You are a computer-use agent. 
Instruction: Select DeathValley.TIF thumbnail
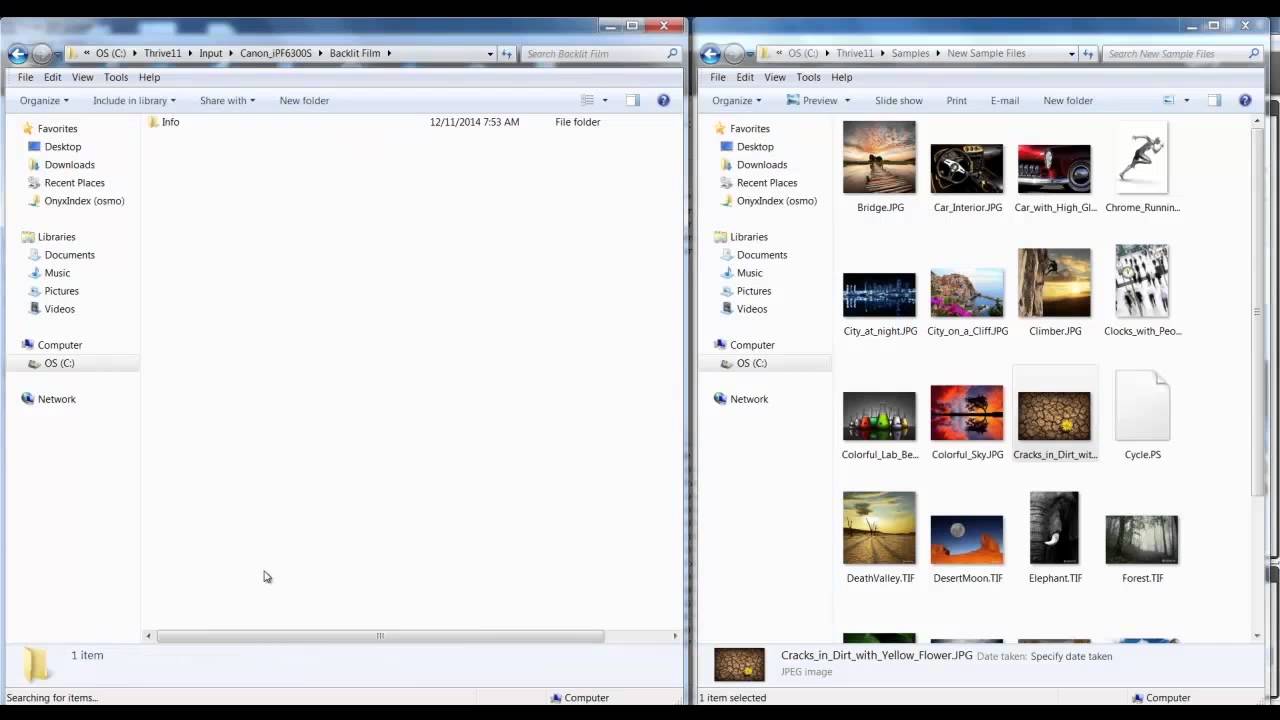(879, 528)
